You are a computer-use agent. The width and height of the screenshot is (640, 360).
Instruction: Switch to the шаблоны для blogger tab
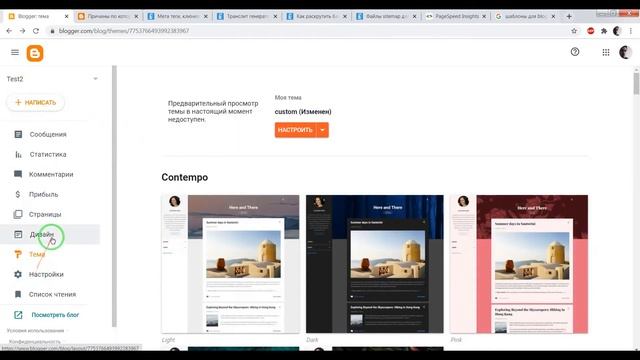tap(525, 16)
